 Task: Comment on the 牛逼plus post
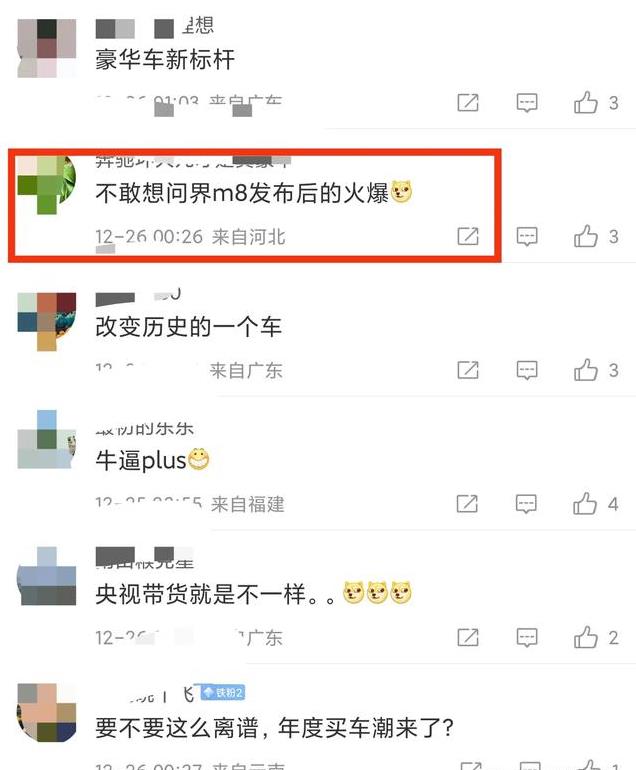coord(525,504)
